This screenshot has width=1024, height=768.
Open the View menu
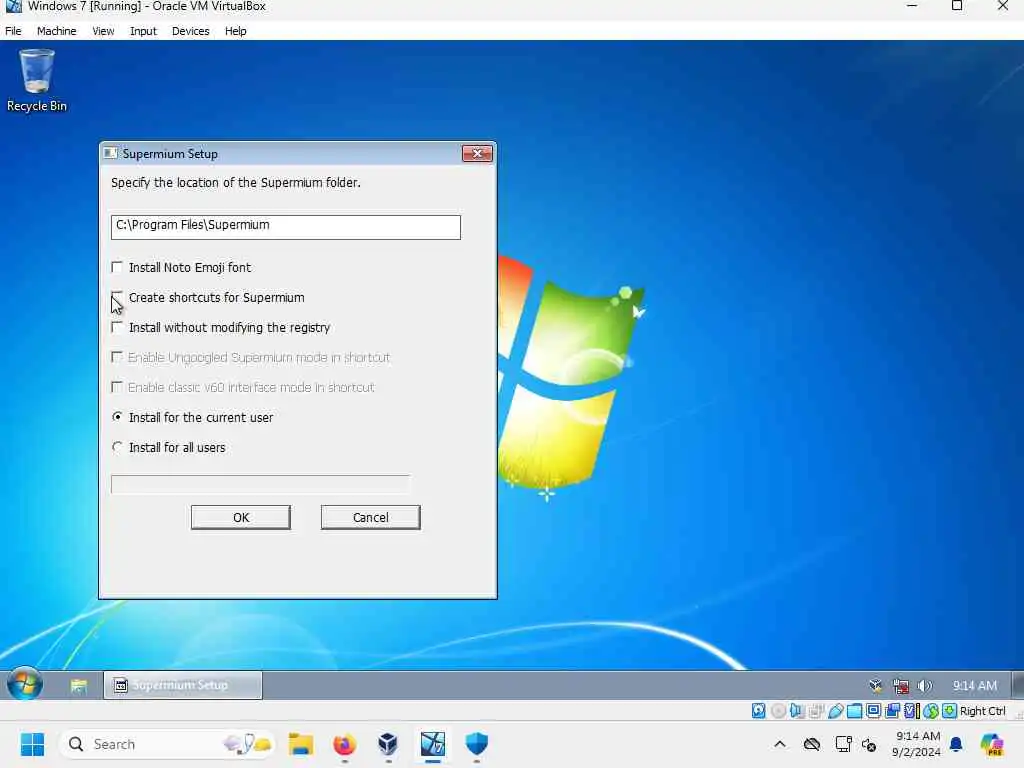click(103, 31)
